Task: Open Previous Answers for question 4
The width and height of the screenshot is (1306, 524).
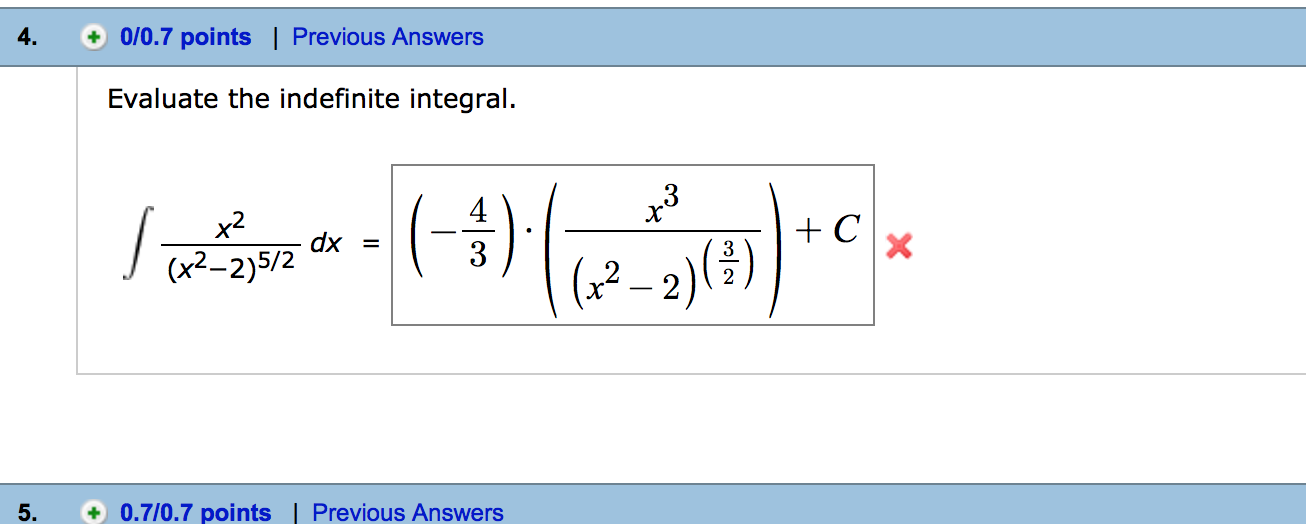Action: [388, 38]
